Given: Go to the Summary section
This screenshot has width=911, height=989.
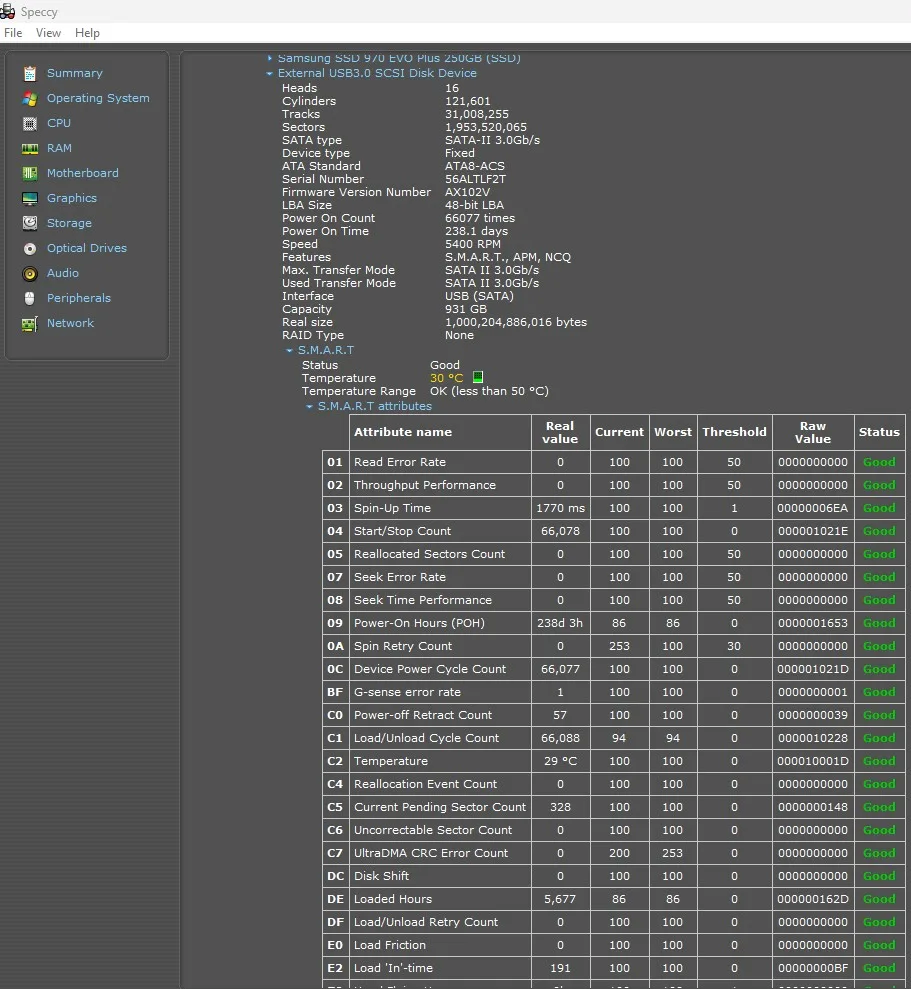Looking at the screenshot, I should click(74, 73).
